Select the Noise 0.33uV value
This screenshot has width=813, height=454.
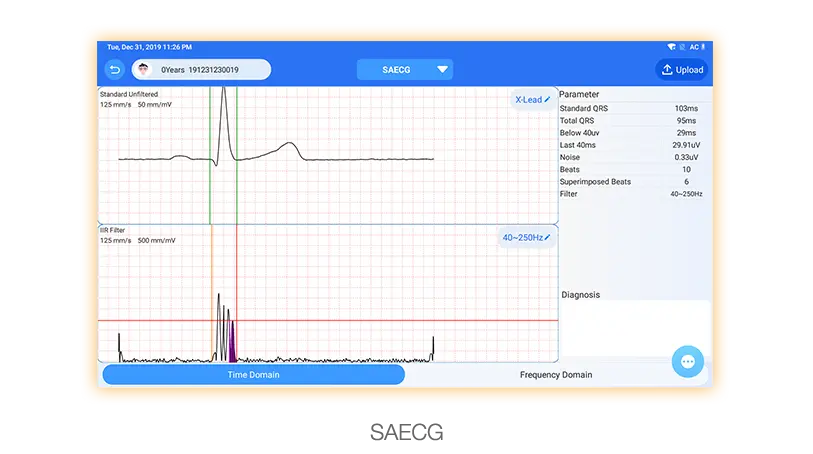686,157
